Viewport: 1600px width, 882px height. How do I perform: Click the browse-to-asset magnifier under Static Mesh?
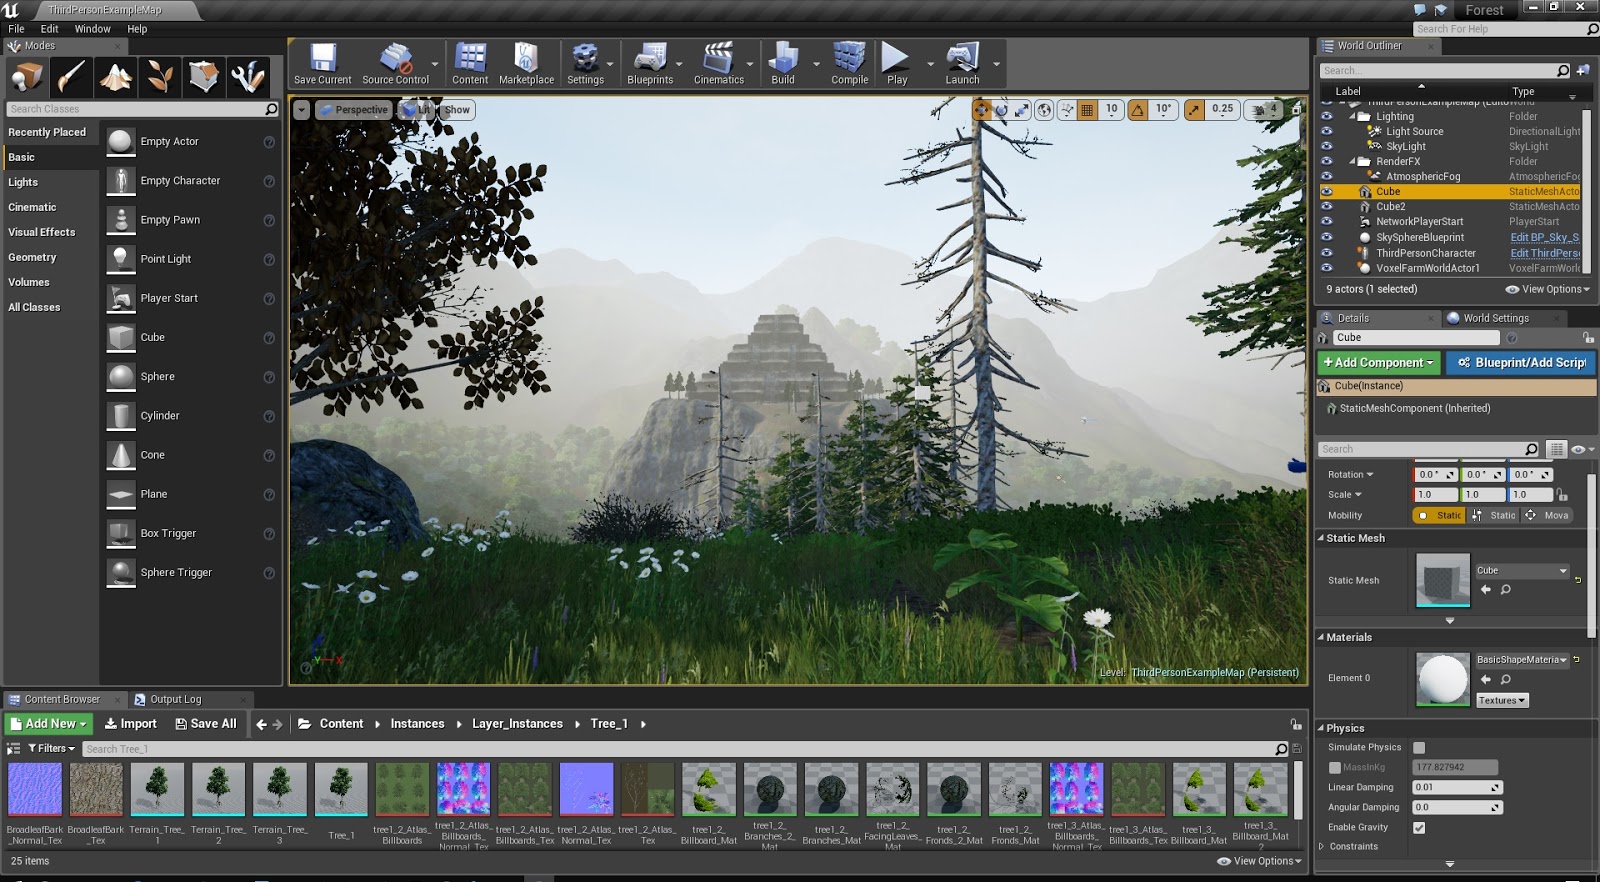[1506, 590]
